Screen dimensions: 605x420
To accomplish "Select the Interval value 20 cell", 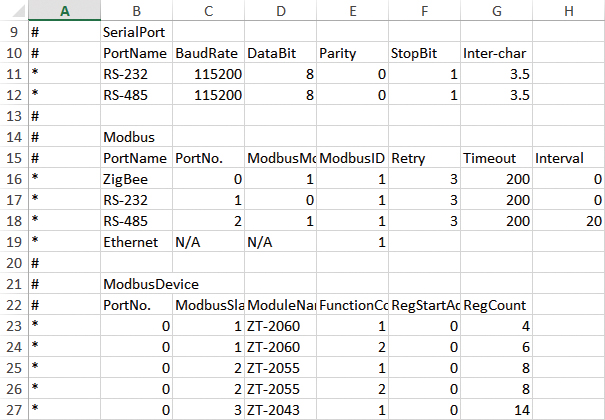I will [569, 221].
